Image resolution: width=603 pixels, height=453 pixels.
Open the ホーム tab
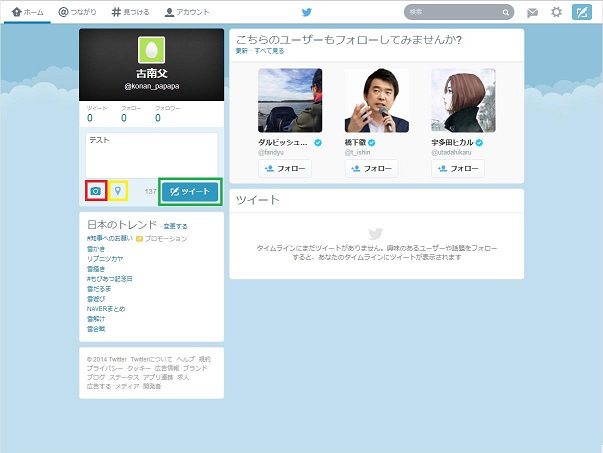pyautogui.click(x=27, y=12)
